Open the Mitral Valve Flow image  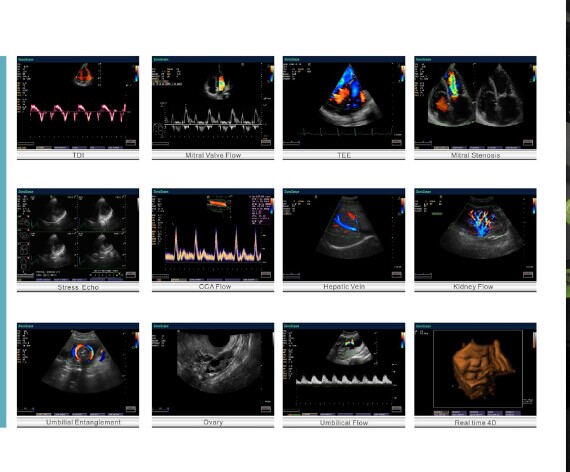coord(213,103)
